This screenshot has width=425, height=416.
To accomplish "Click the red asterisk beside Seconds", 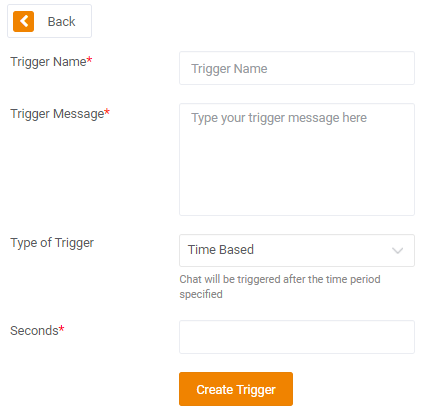I will tap(62, 329).
